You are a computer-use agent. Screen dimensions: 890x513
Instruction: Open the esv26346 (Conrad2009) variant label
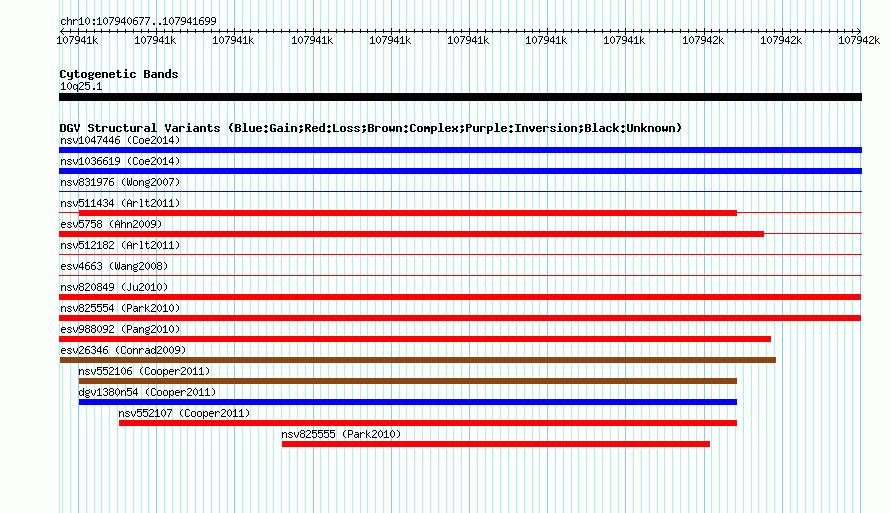tap(123, 350)
